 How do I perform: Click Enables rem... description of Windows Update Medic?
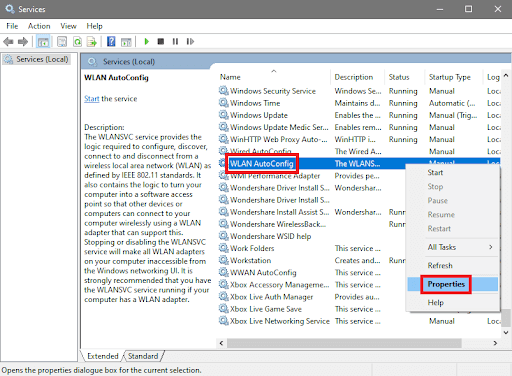point(358,127)
